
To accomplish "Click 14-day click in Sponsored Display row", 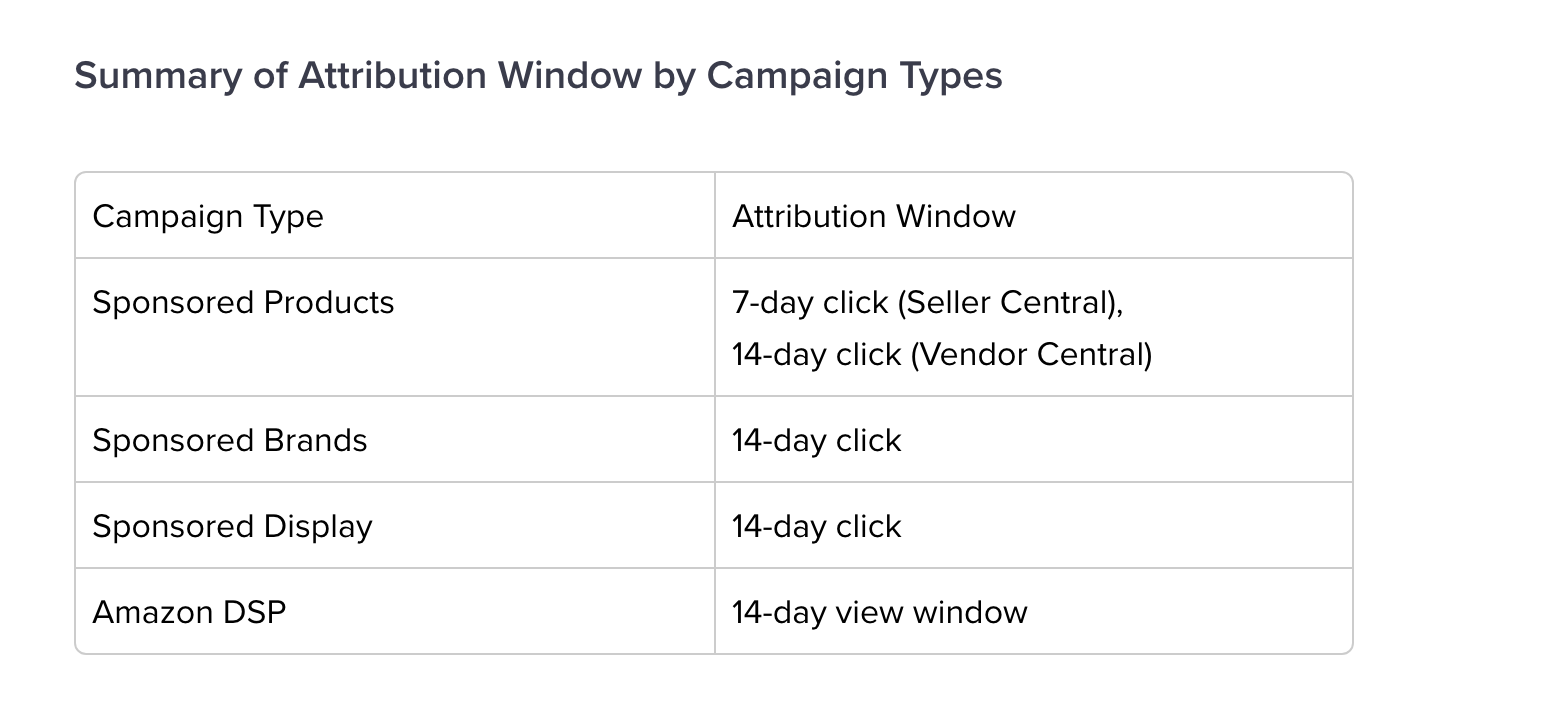I will click(817, 526).
